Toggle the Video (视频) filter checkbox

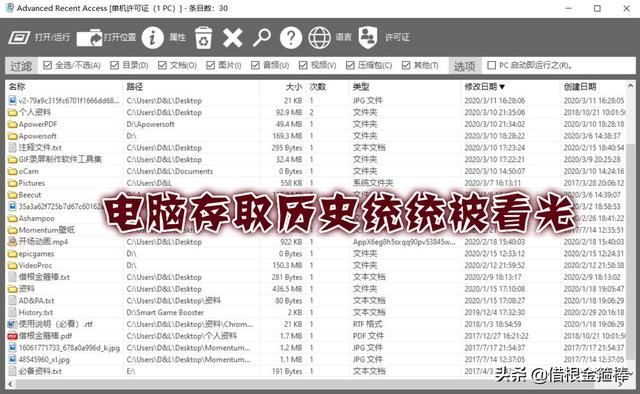click(303, 65)
